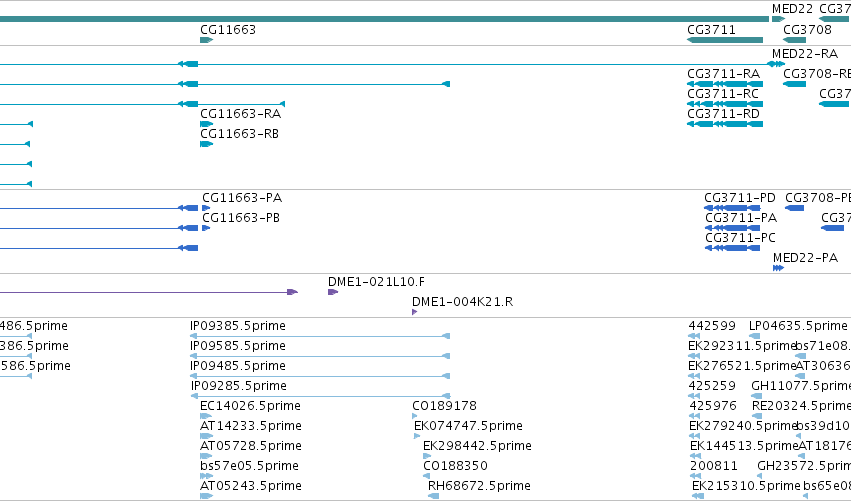851x501 pixels.
Task: Click the DME1-021L10.F feature label
Action: [376, 282]
